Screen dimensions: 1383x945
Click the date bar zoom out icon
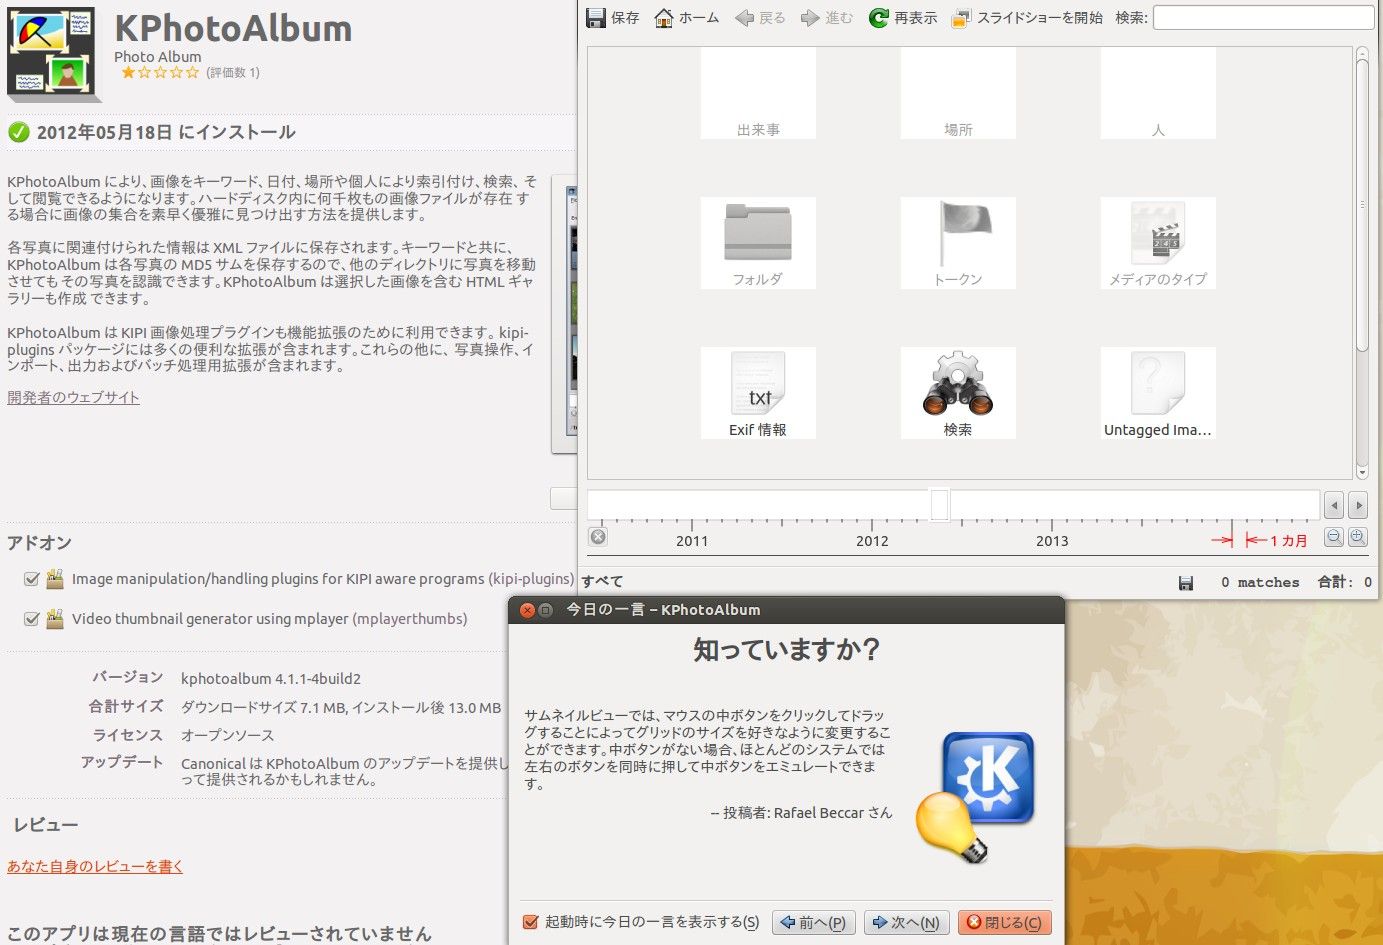tap(1334, 537)
